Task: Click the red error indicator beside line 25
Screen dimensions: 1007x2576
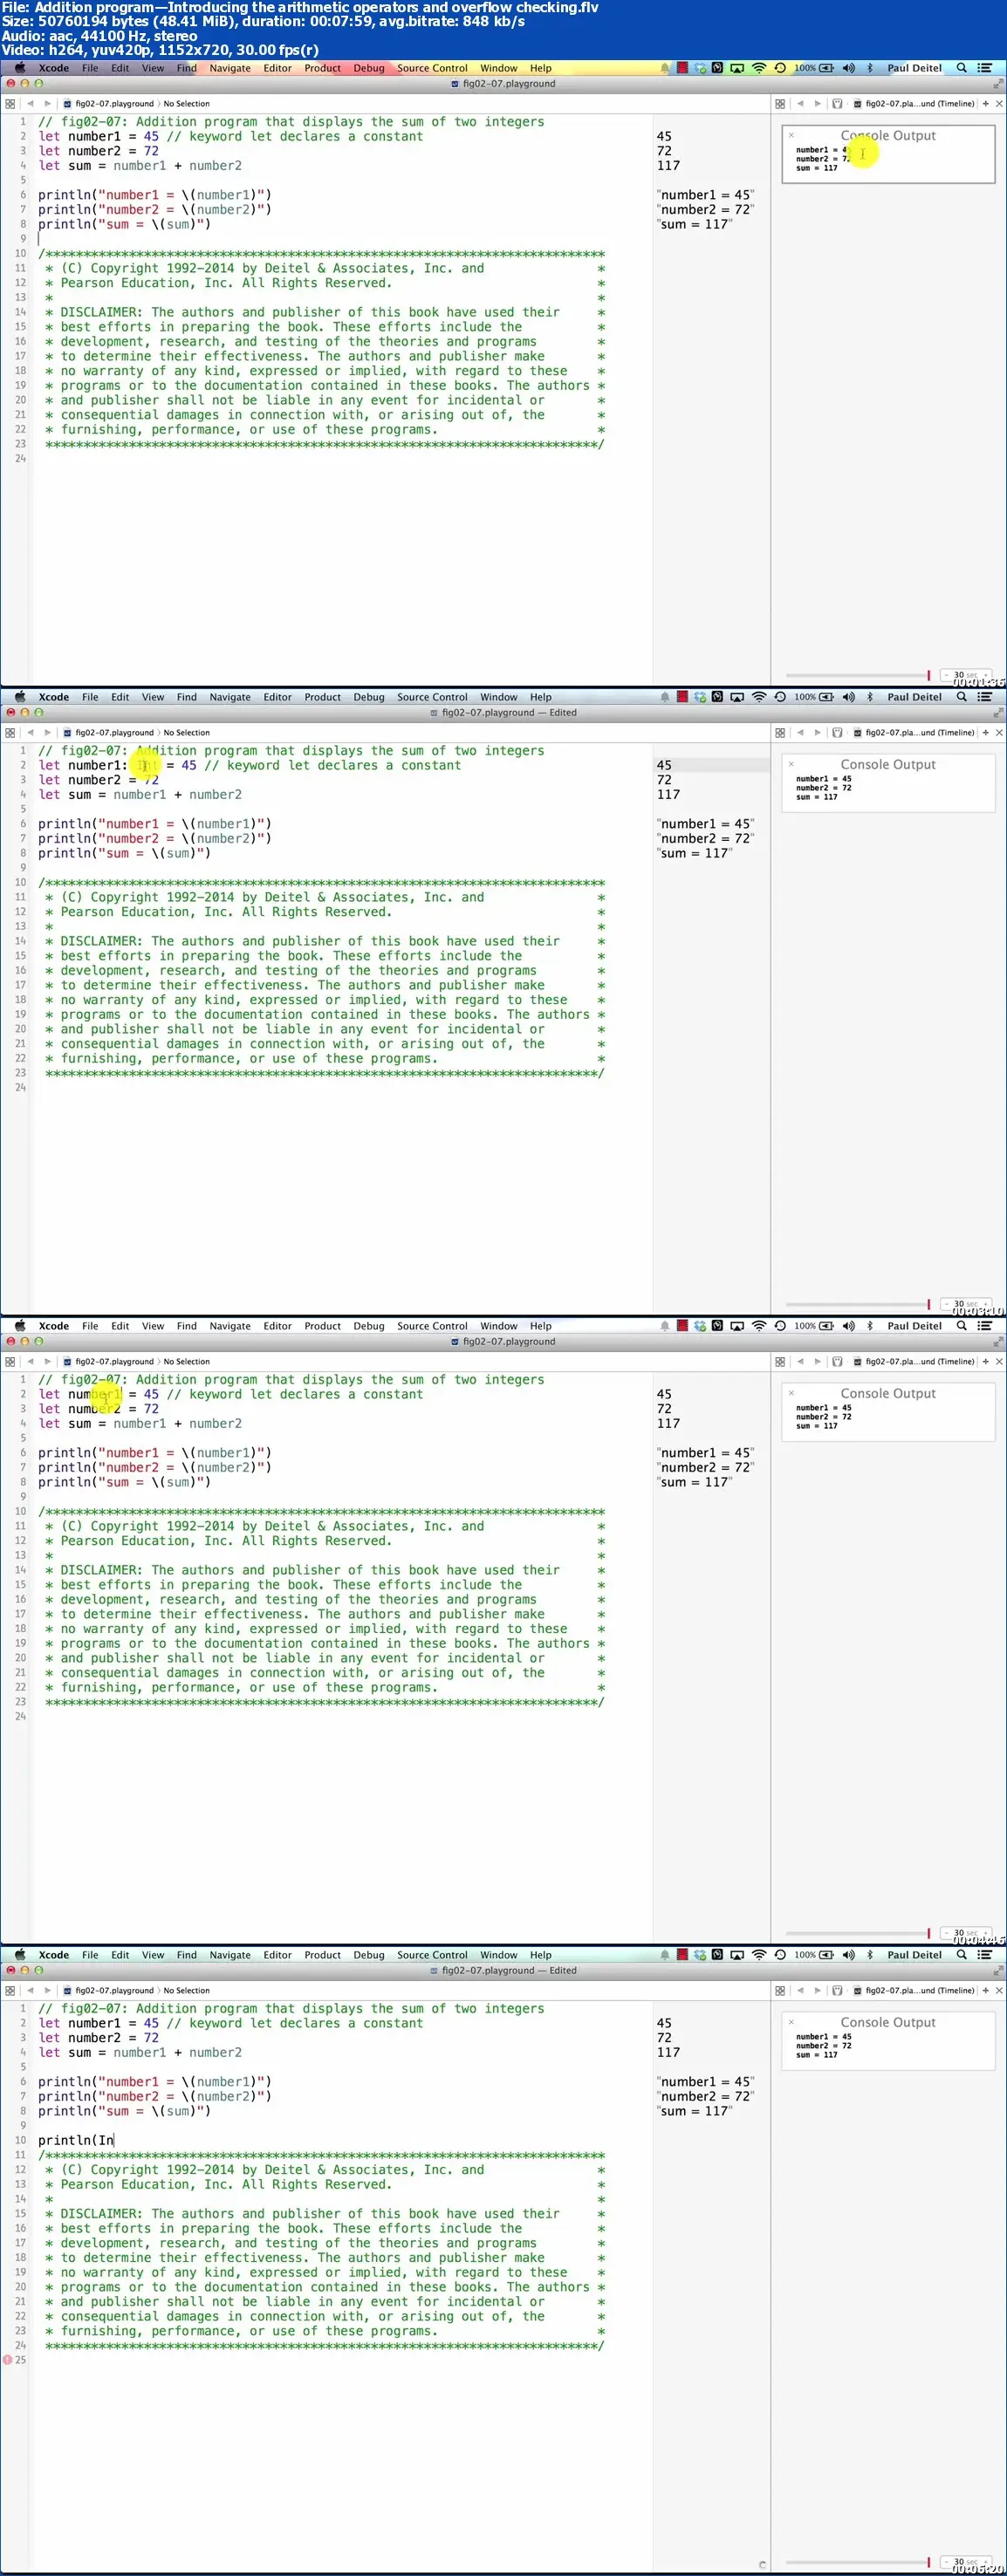Action: 8,2359
